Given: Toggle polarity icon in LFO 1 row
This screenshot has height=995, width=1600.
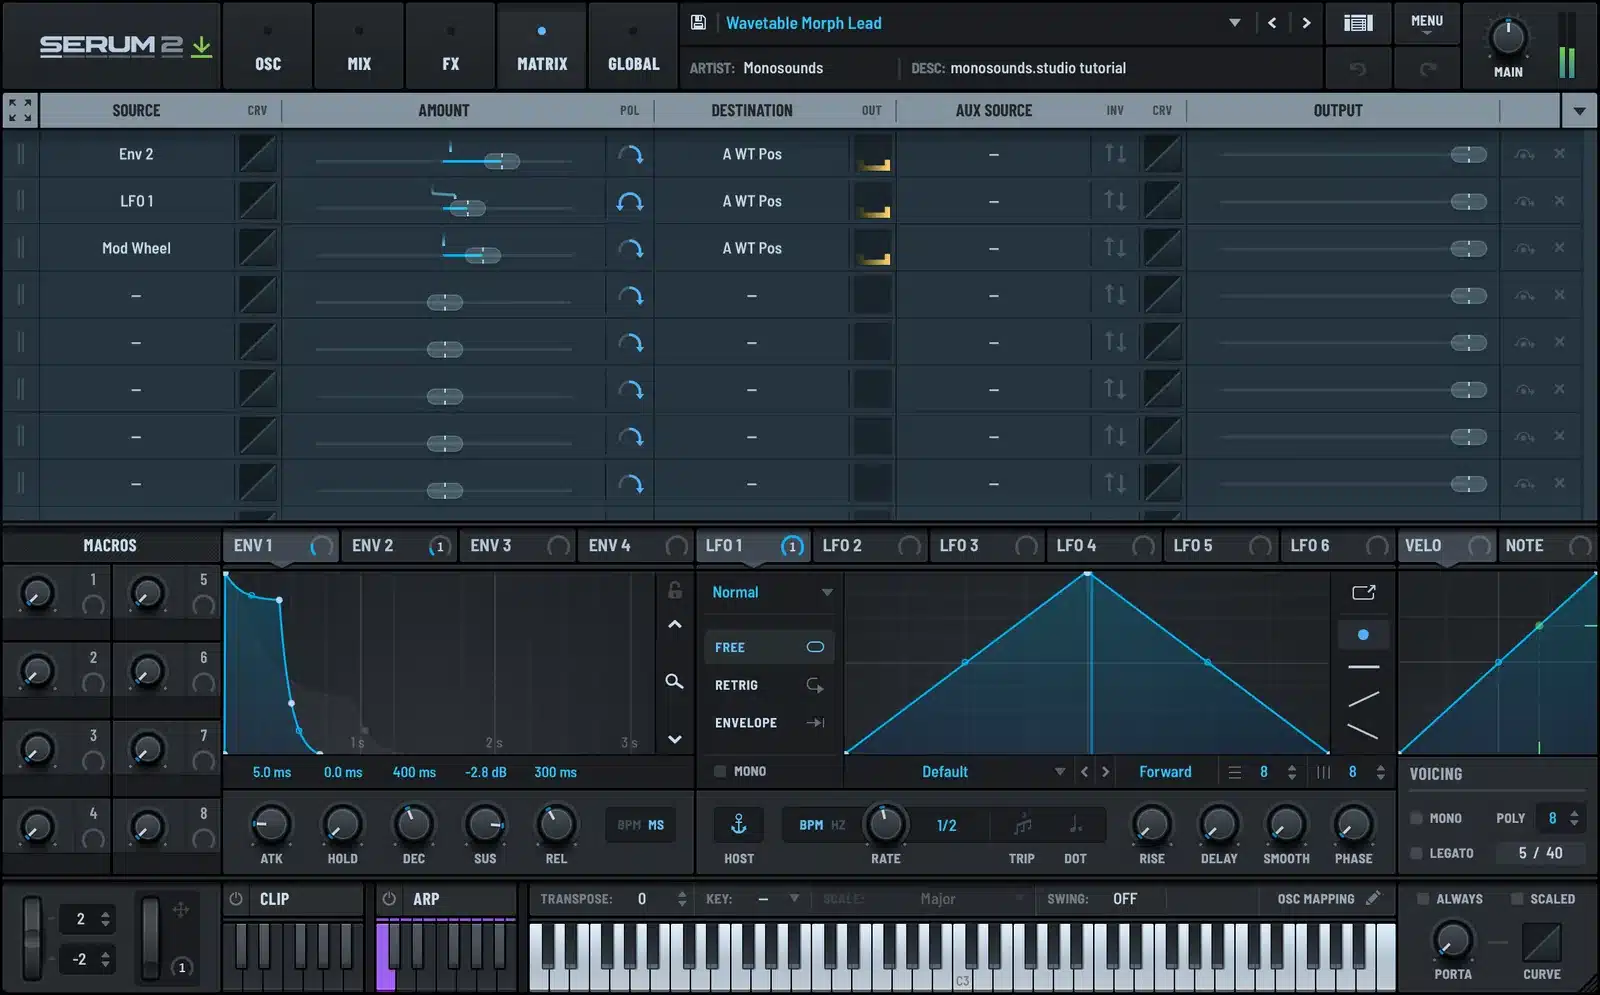Looking at the screenshot, I should click(629, 201).
